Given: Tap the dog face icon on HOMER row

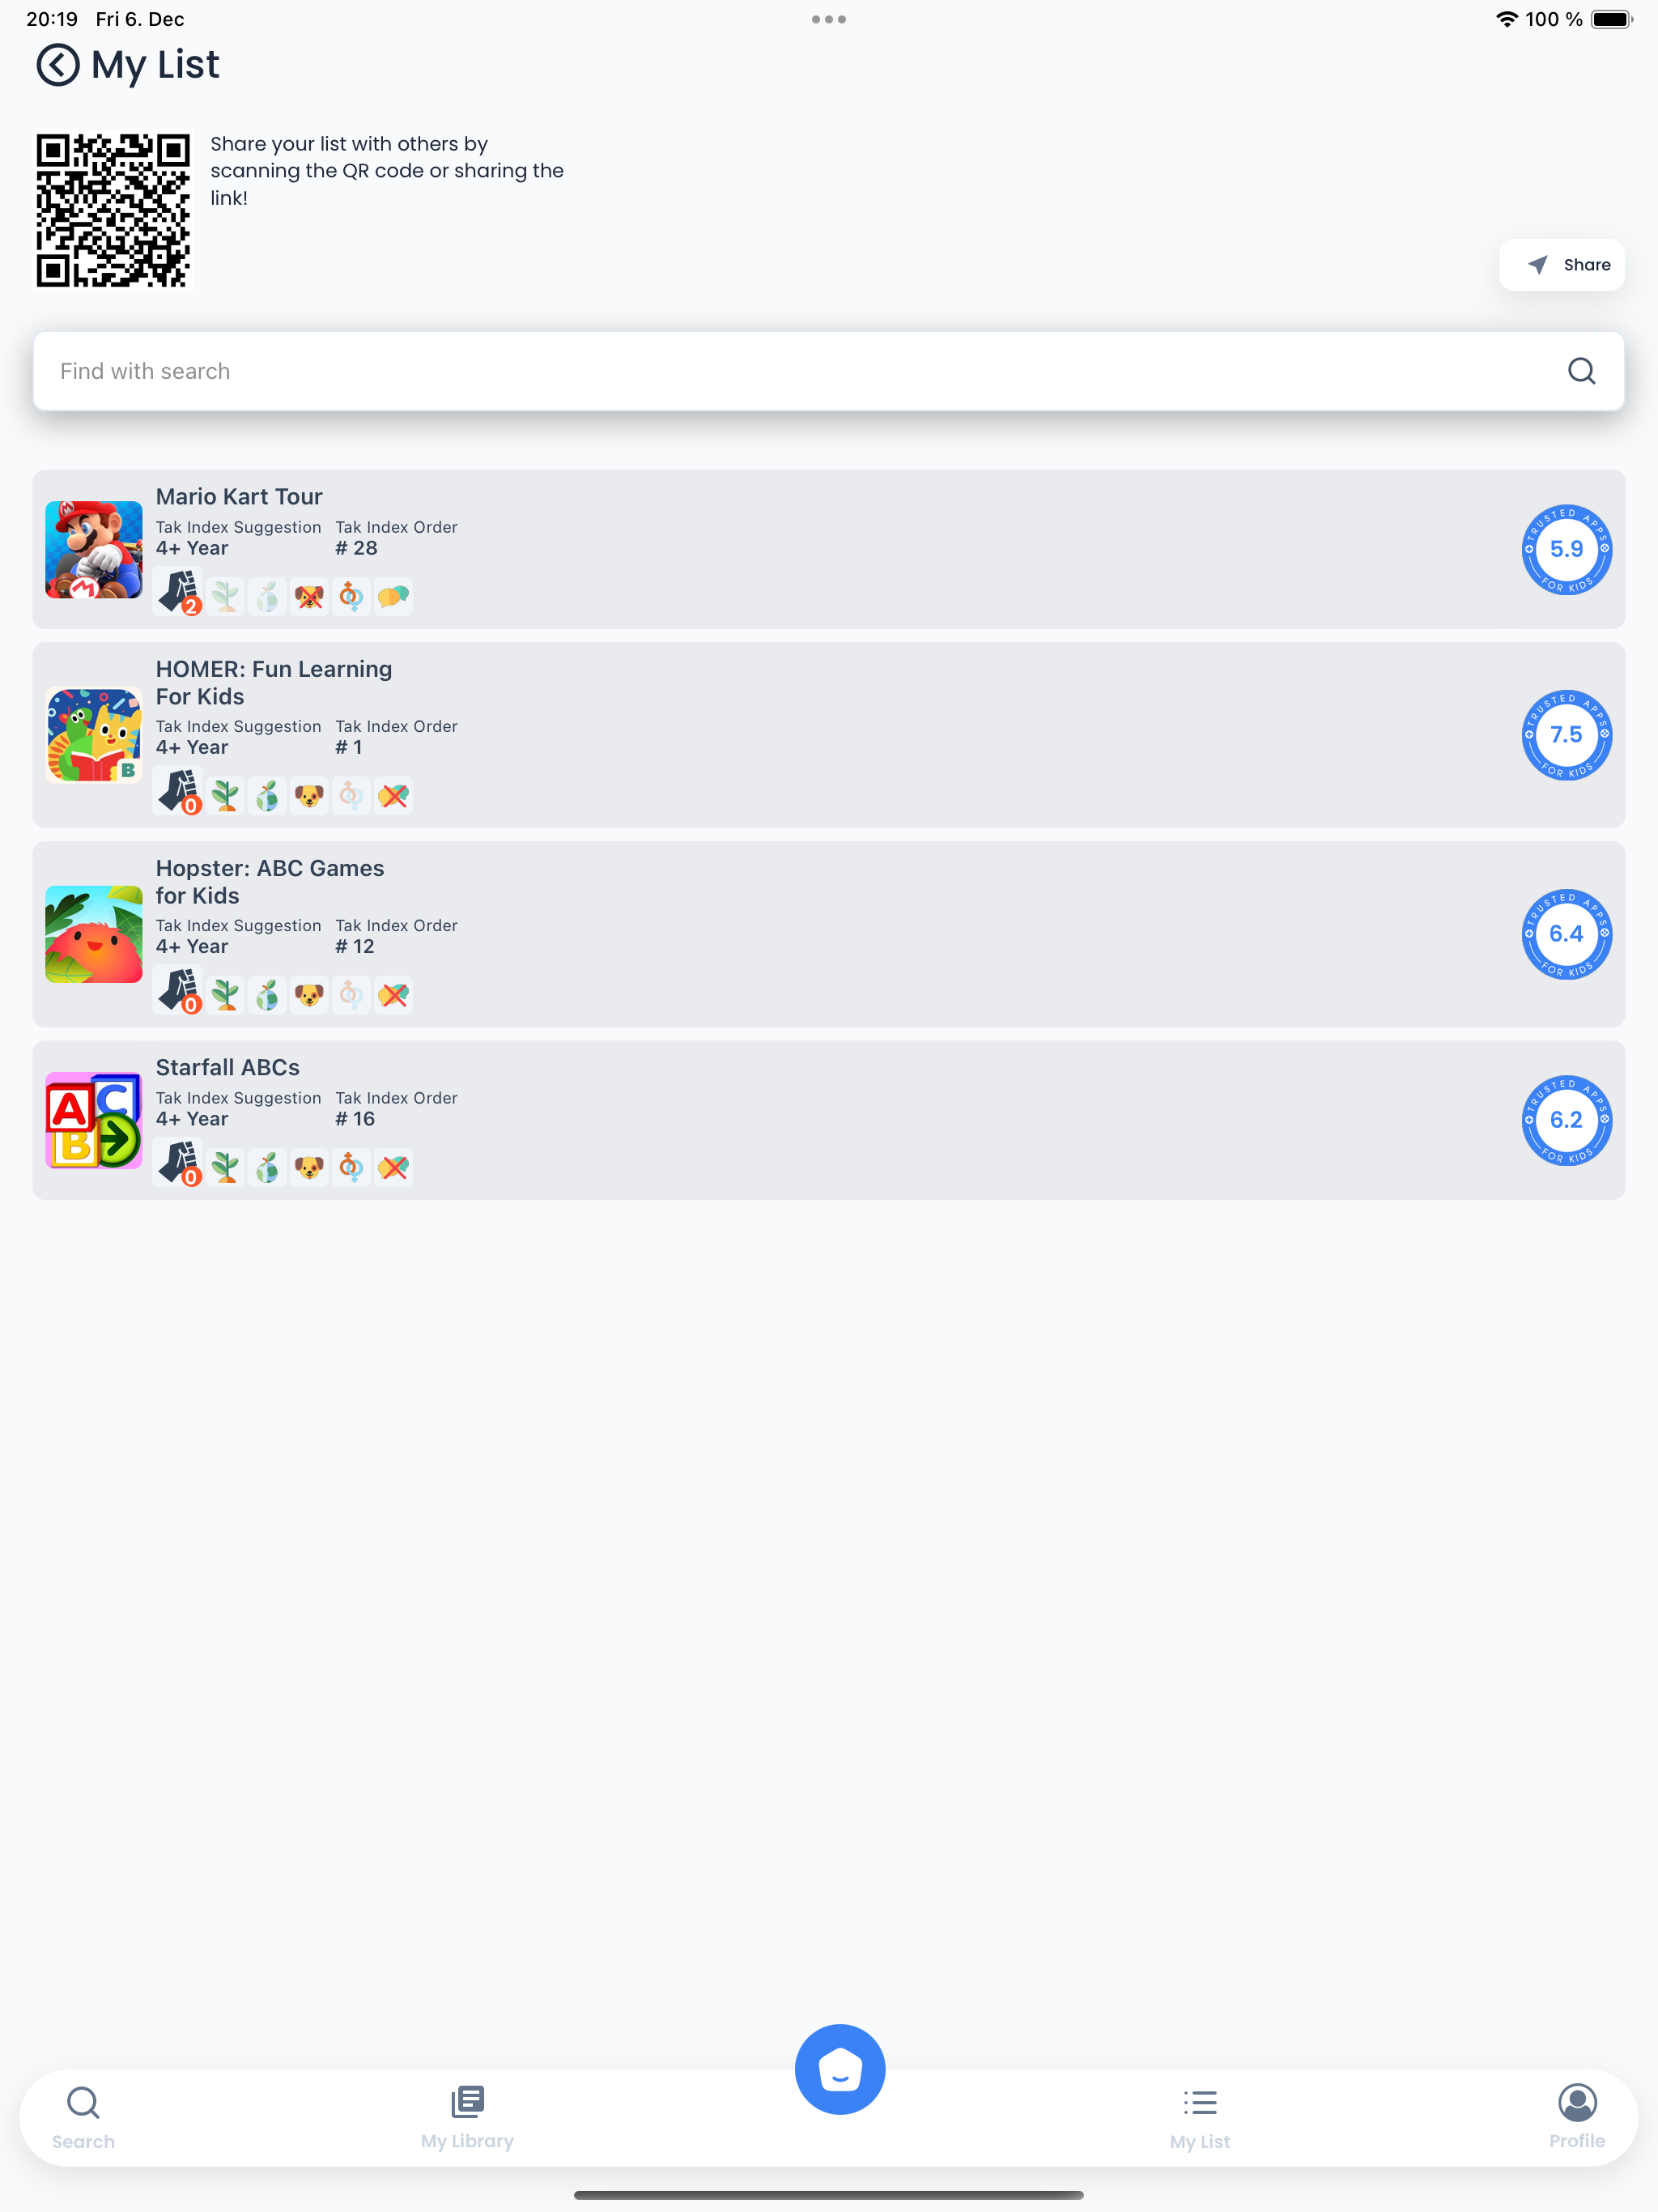Looking at the screenshot, I should pyautogui.click(x=309, y=796).
